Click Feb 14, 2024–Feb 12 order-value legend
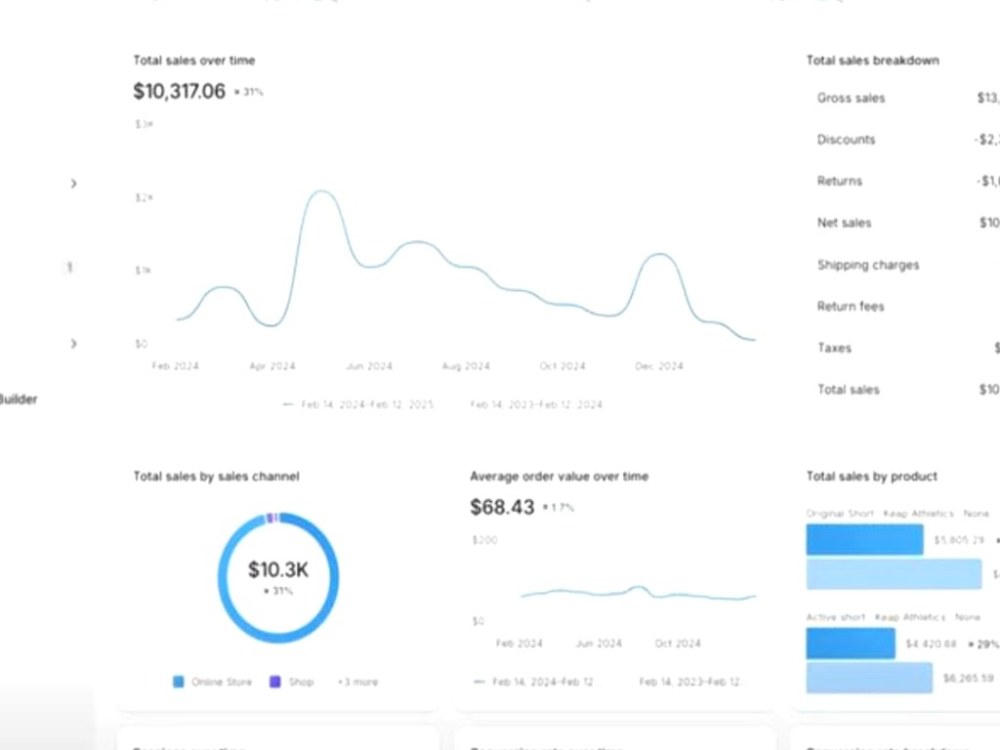Screen dimensions: 1000x750 tap(534, 682)
